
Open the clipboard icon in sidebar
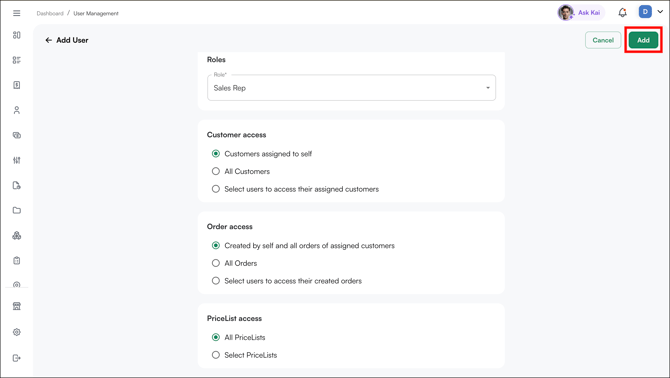[17, 261]
